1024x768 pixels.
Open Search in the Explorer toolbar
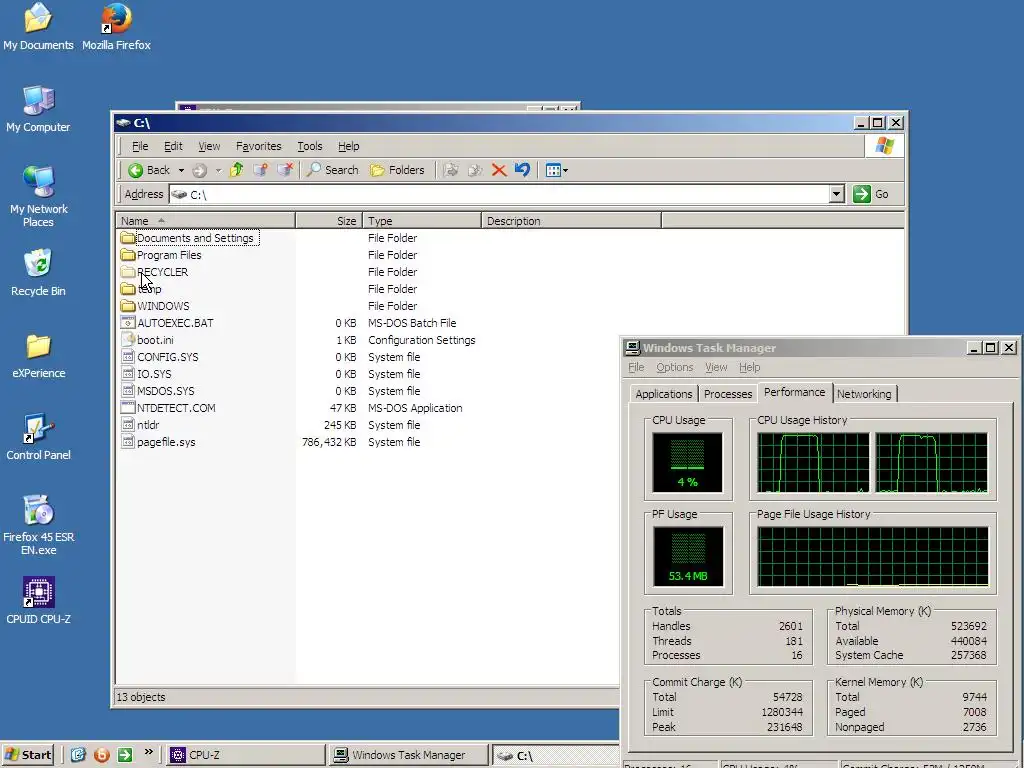tap(332, 170)
